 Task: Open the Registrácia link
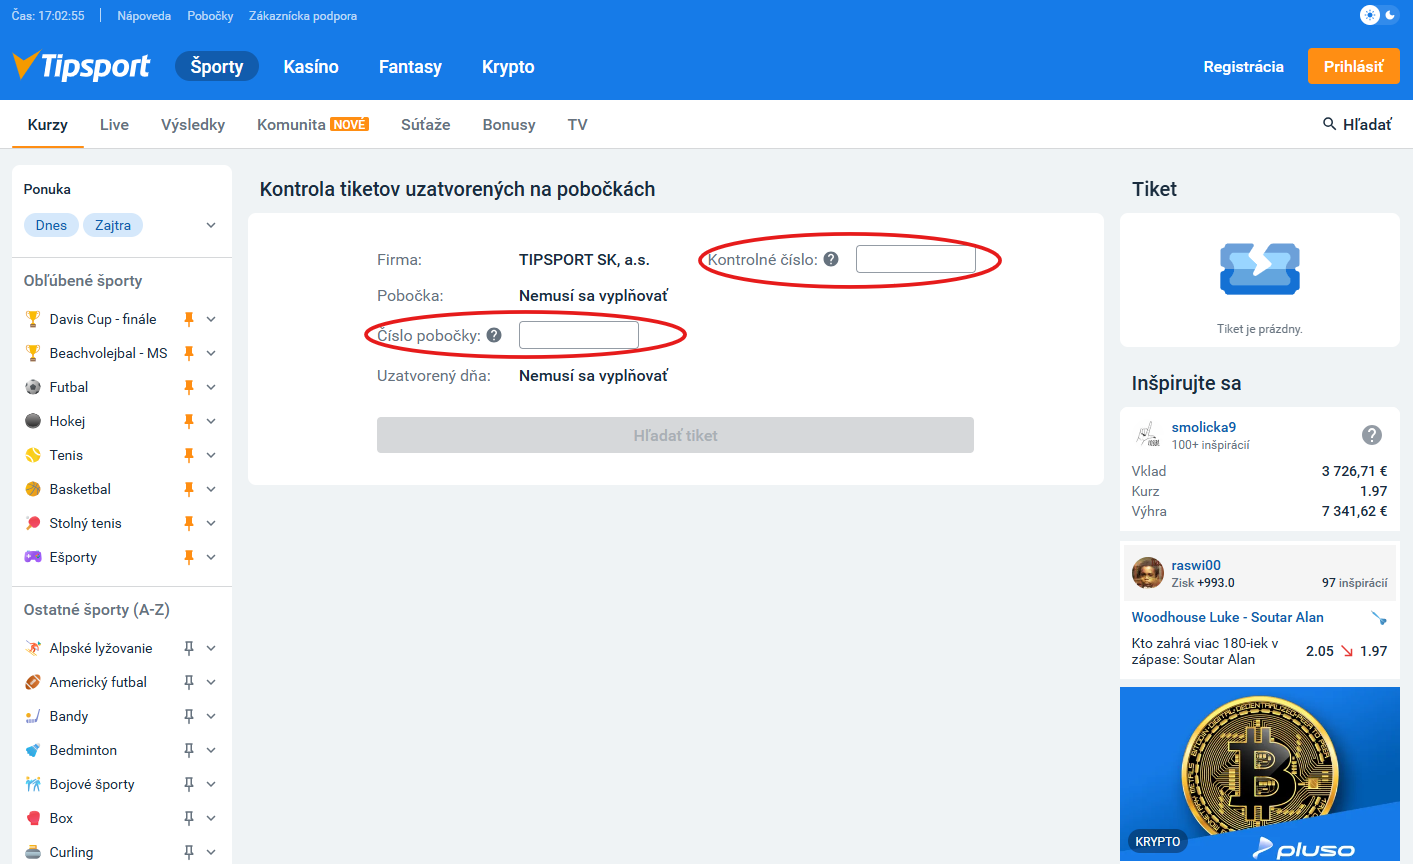click(x=1243, y=67)
